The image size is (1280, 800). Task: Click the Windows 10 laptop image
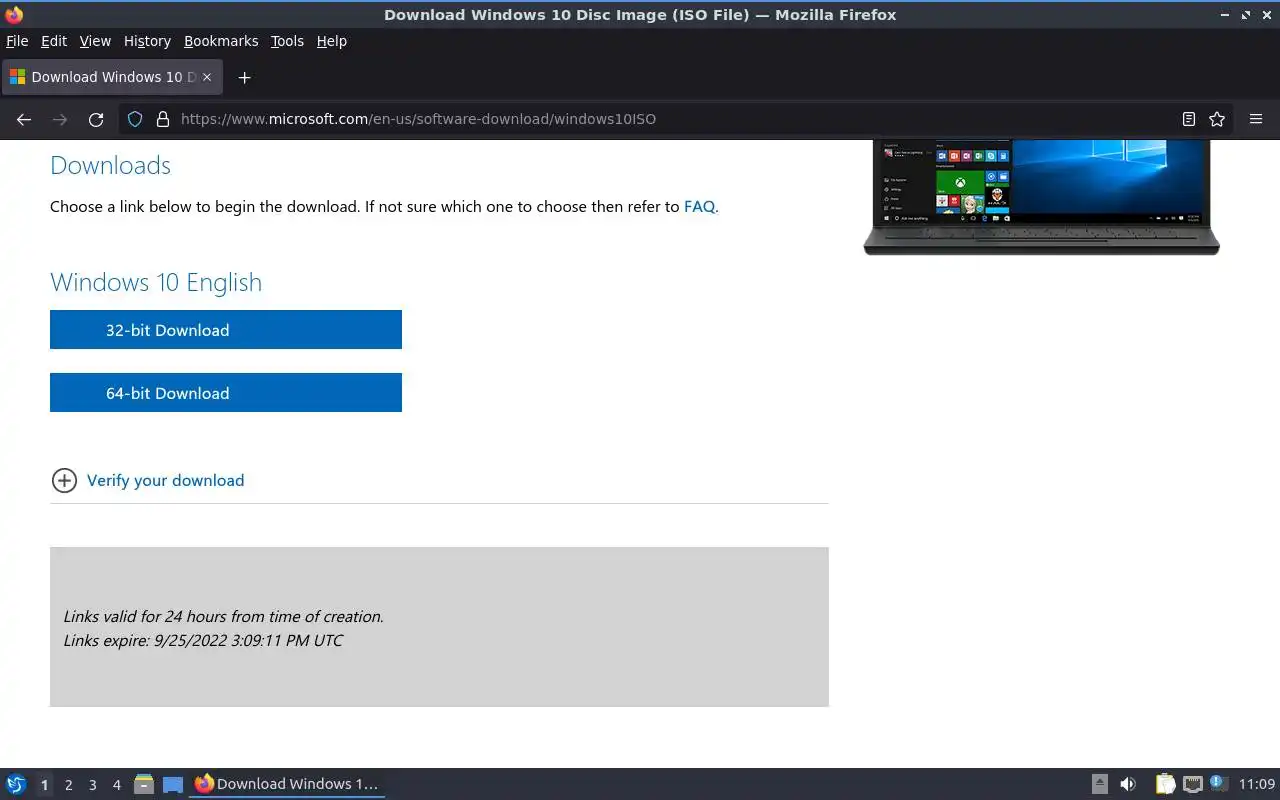(x=1041, y=197)
